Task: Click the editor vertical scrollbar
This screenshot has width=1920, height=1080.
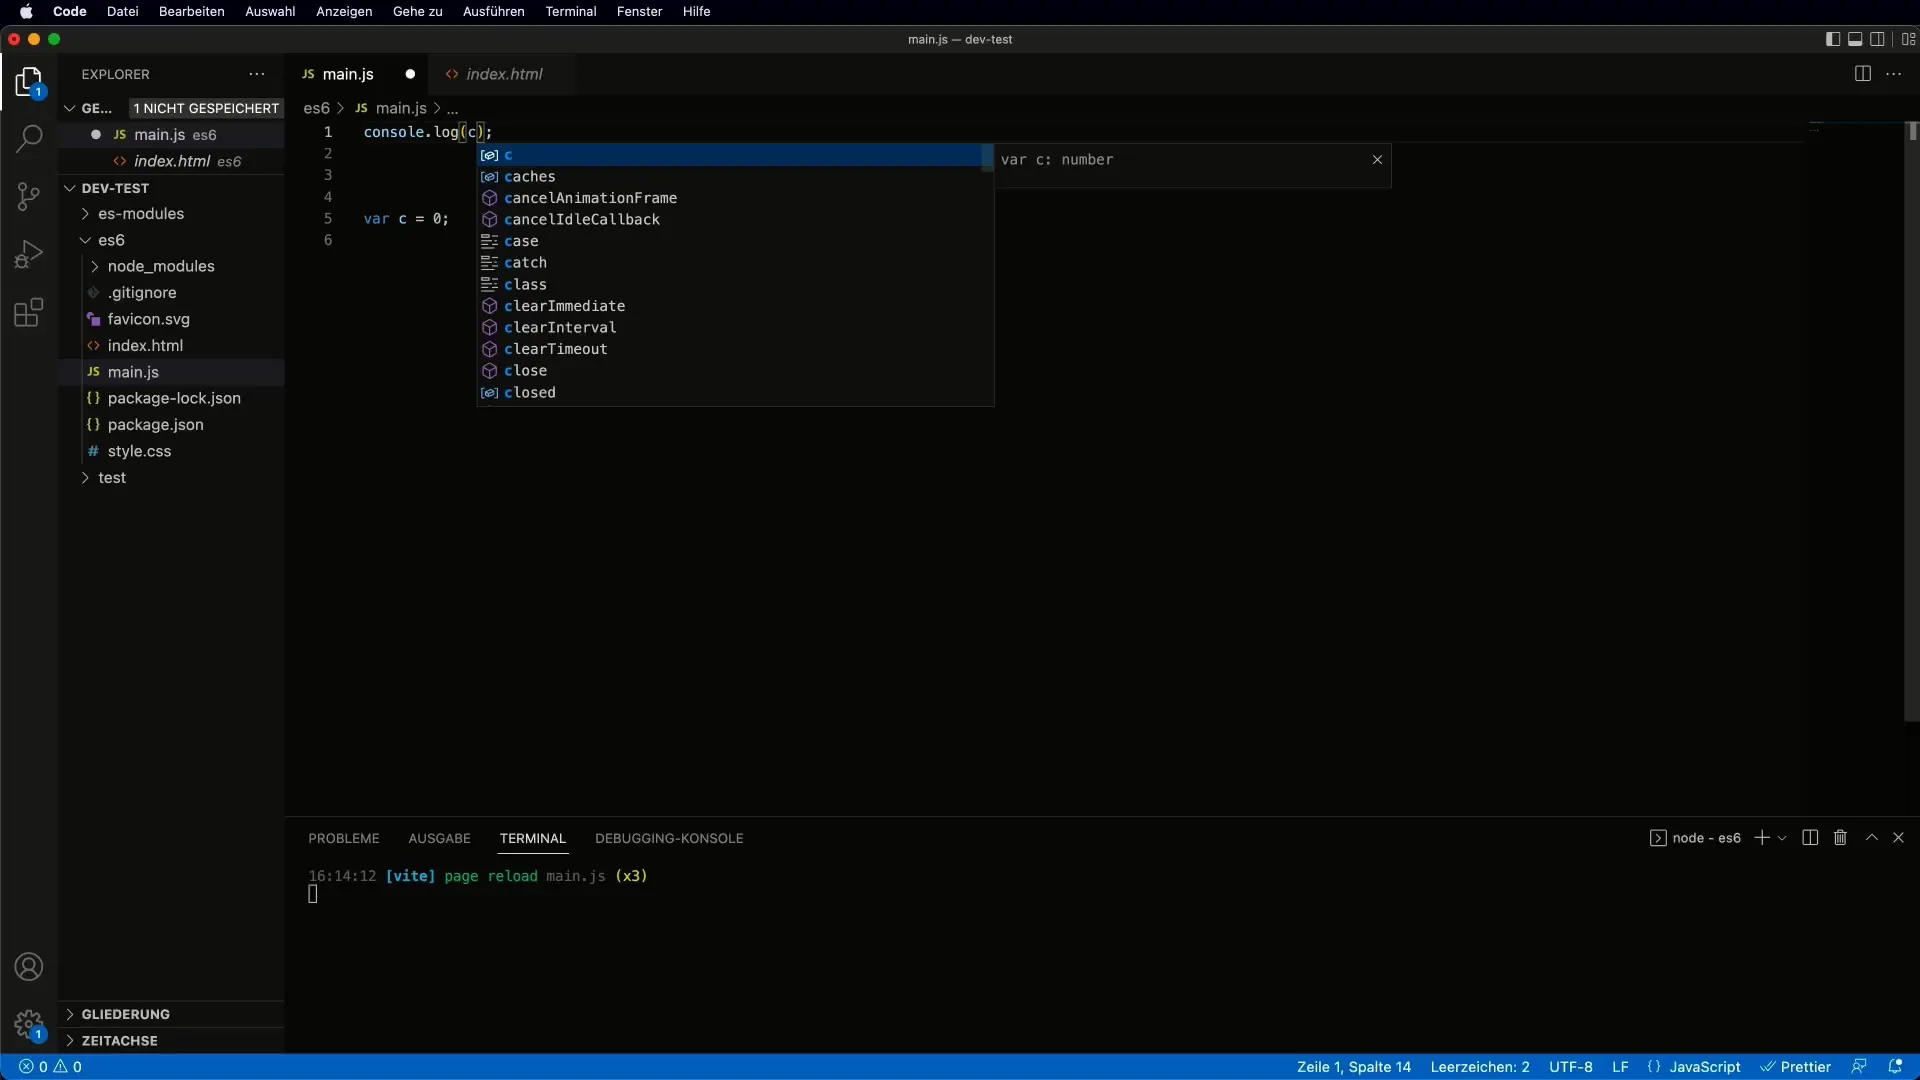Action: pos(1912,420)
